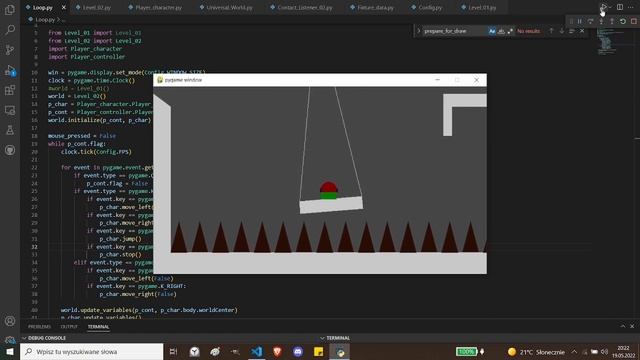Toggle Use Regular Expression in find
Viewport: 640px width, 360px height.
[510, 31]
